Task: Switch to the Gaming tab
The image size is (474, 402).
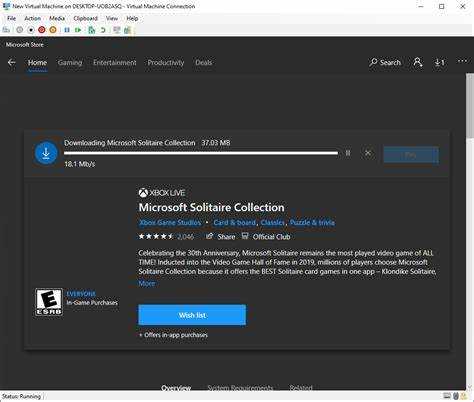Action: 70,63
